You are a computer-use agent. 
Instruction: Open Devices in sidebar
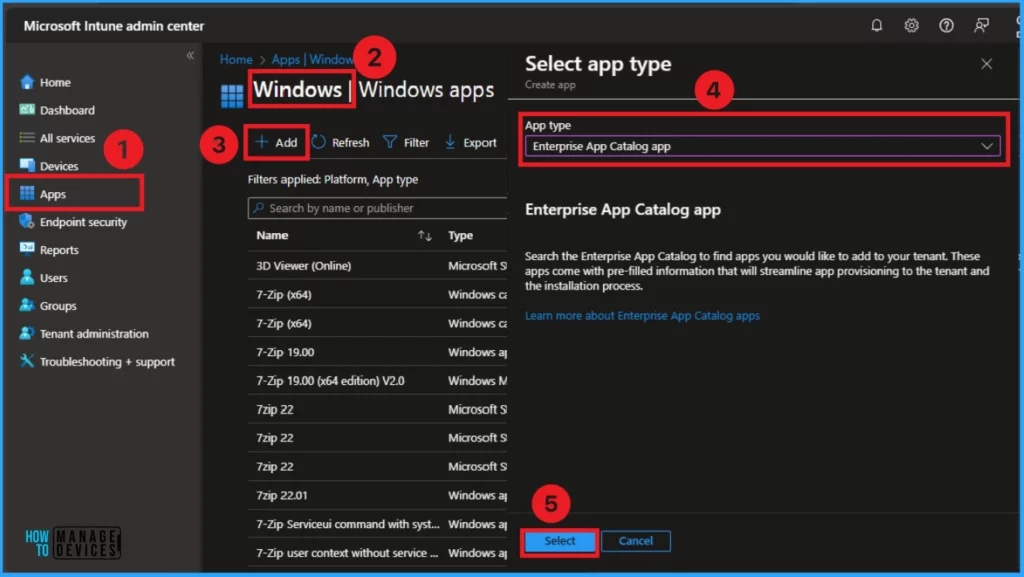point(59,166)
